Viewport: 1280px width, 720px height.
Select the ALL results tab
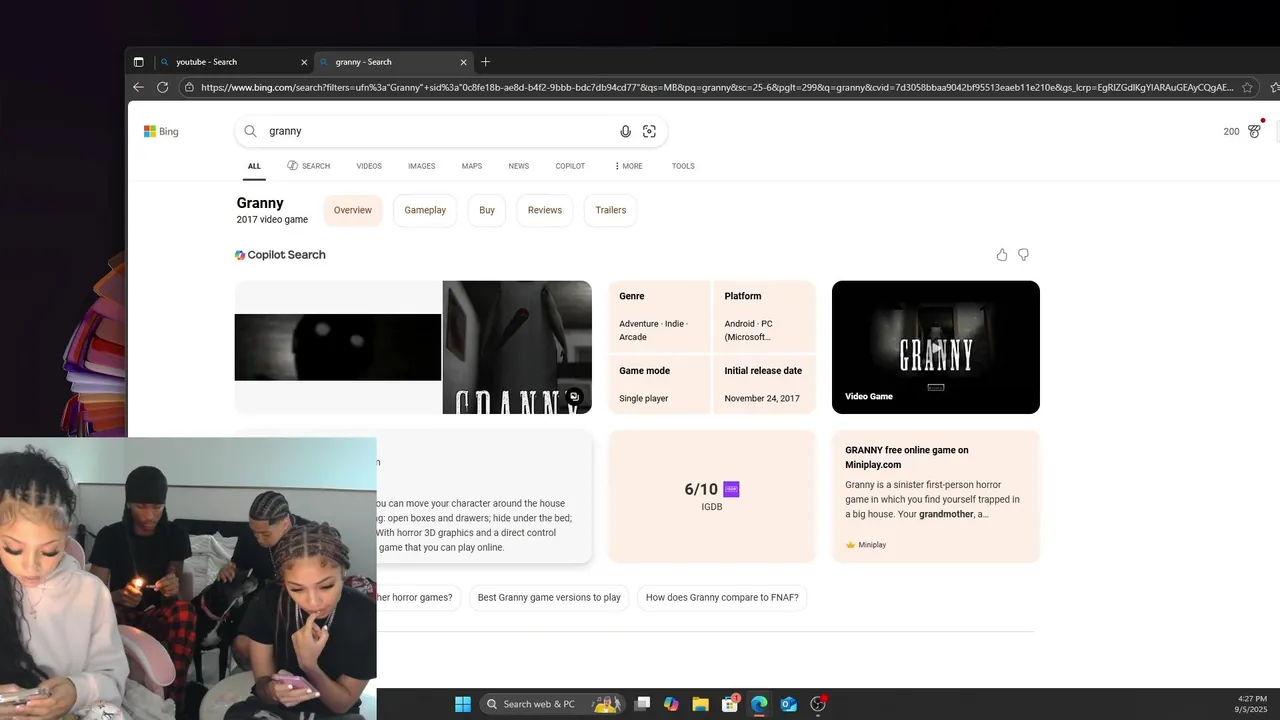(x=254, y=166)
